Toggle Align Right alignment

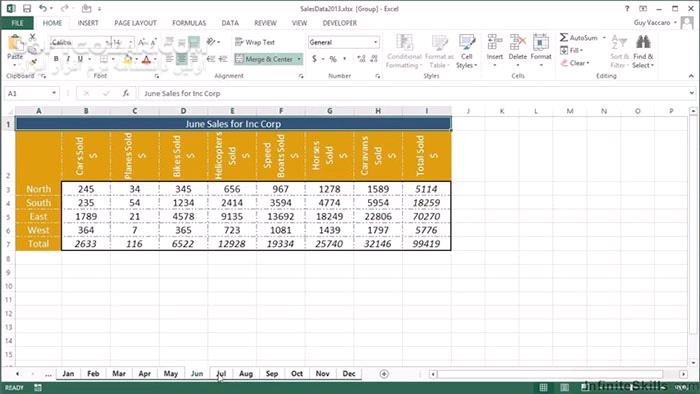pyautogui.click(x=194, y=59)
